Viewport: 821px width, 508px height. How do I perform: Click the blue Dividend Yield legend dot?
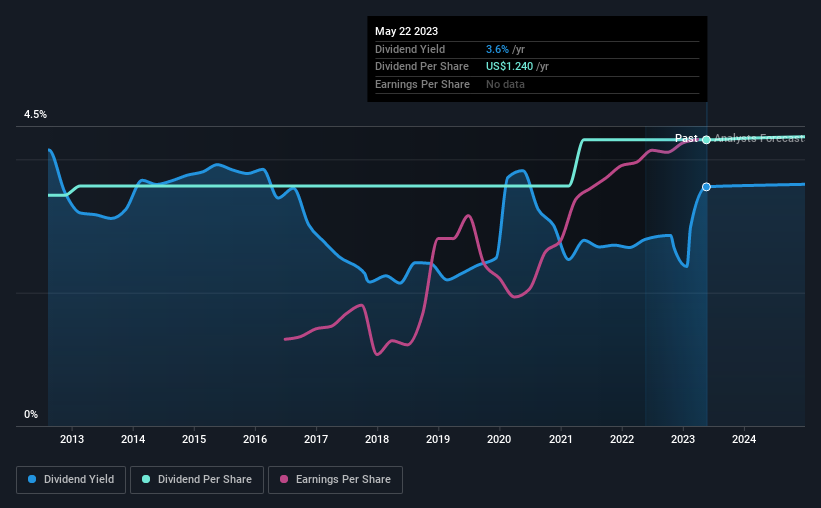click(x=32, y=479)
